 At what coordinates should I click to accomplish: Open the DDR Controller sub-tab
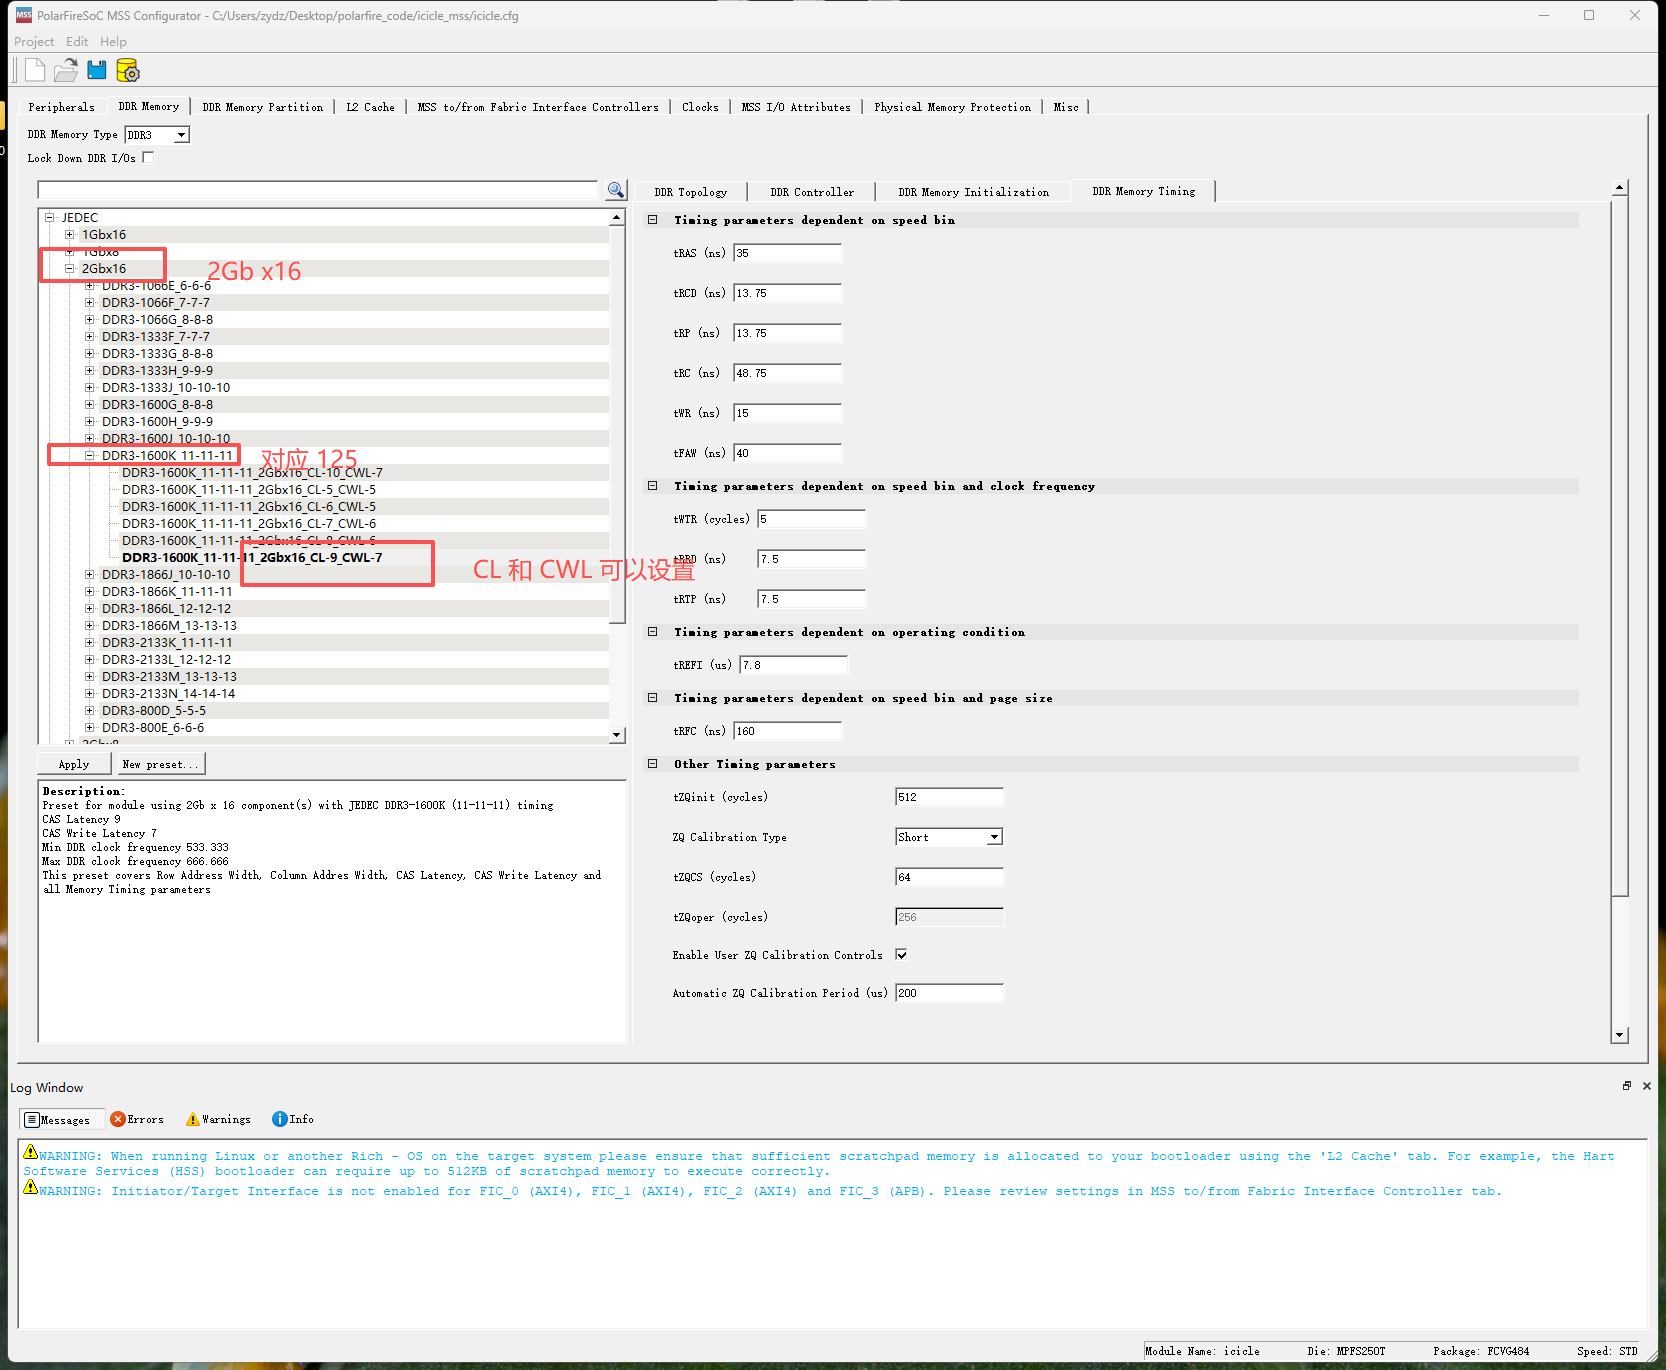(x=812, y=192)
